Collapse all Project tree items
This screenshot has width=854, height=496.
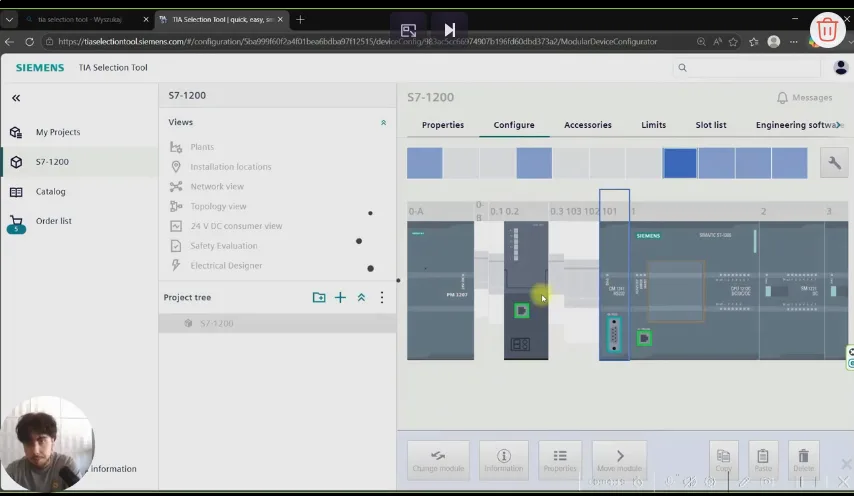click(361, 297)
